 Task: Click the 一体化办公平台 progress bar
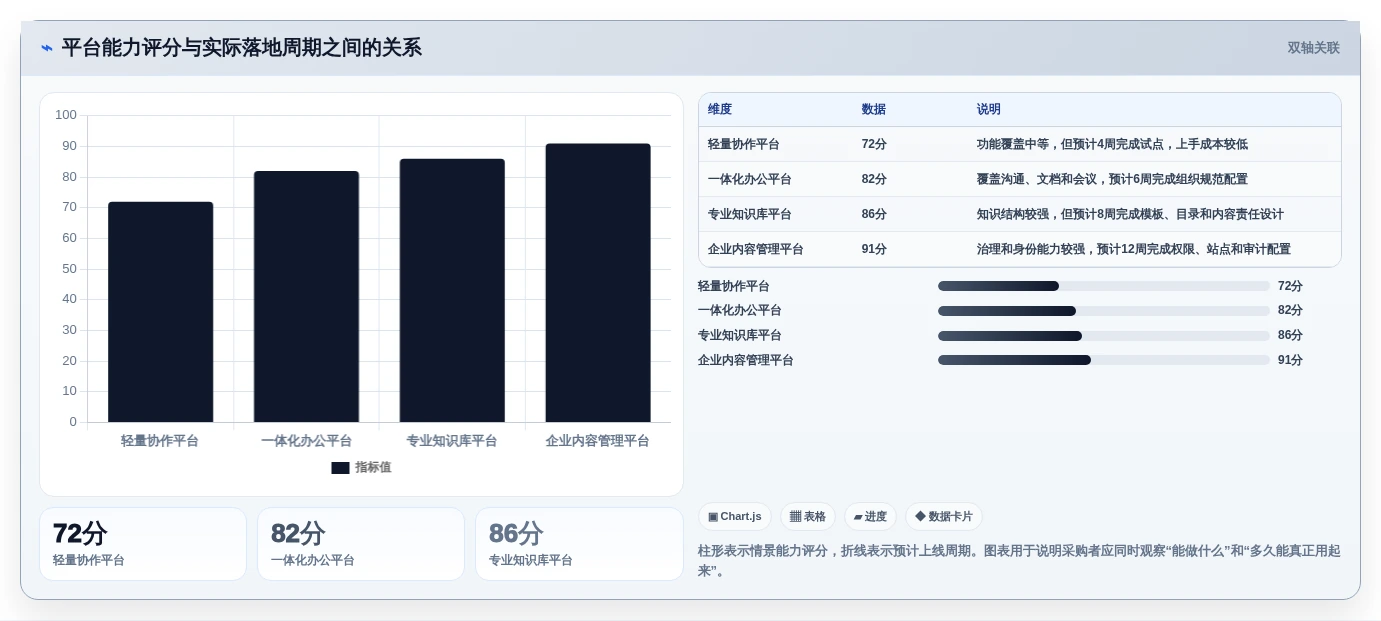pos(1104,311)
